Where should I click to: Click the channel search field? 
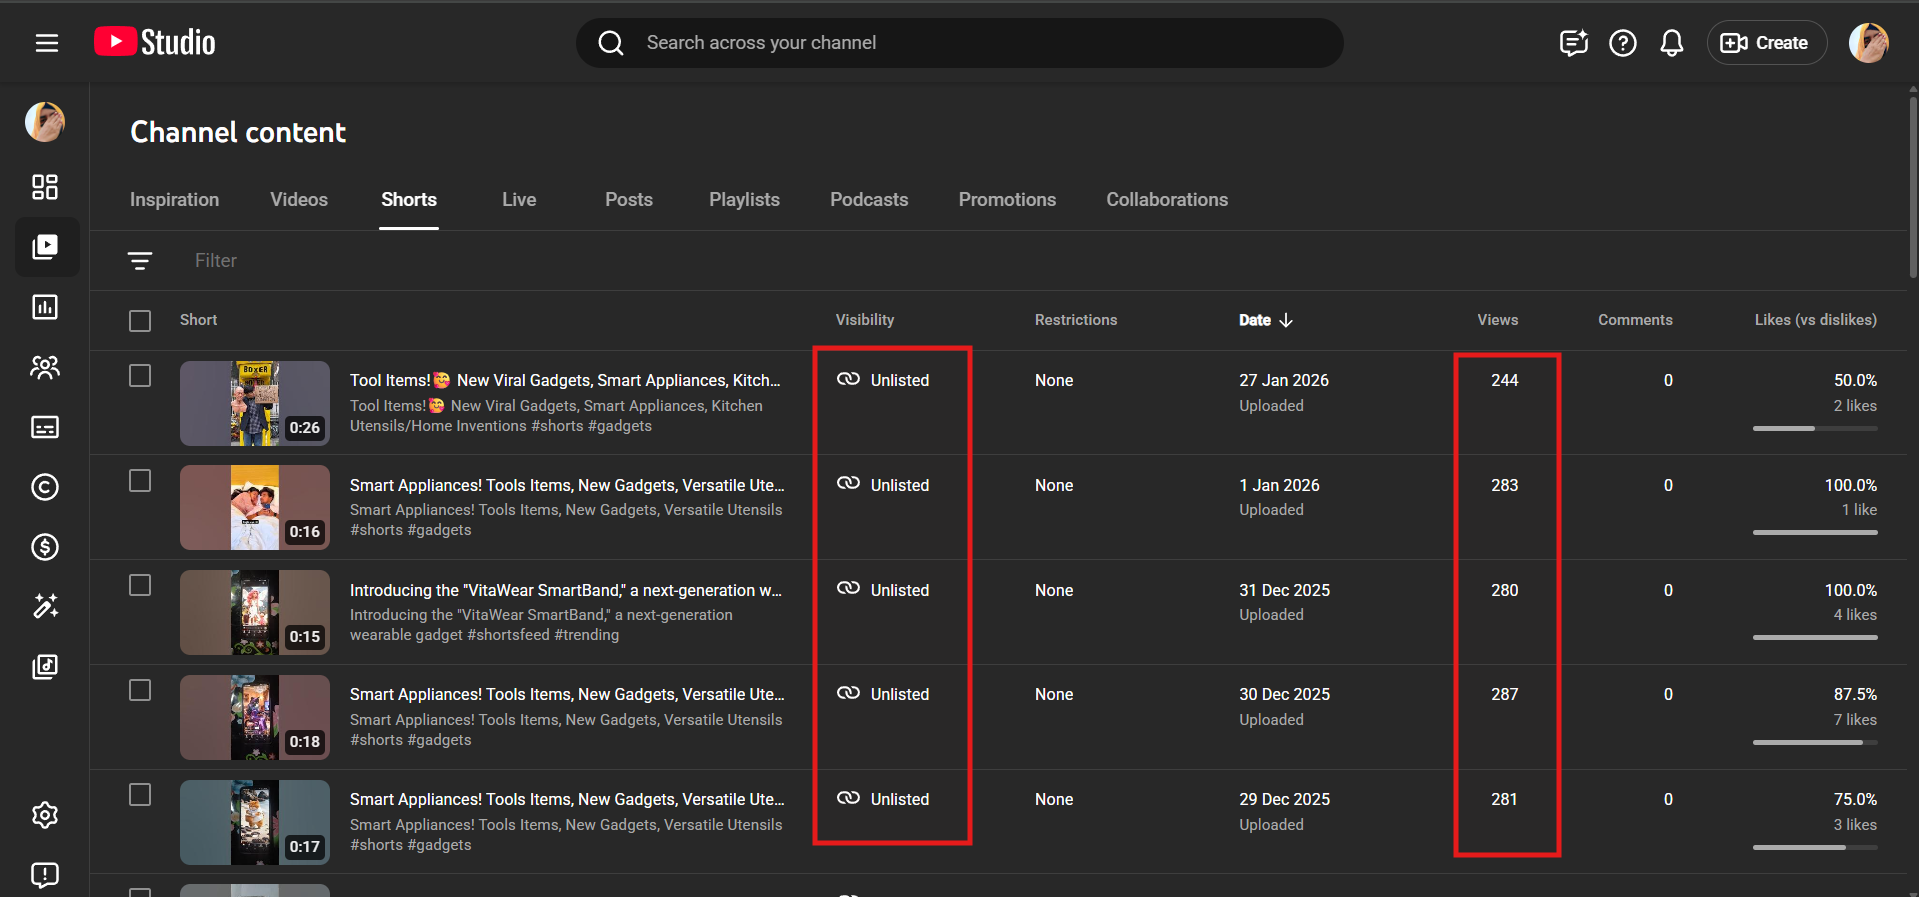(960, 43)
